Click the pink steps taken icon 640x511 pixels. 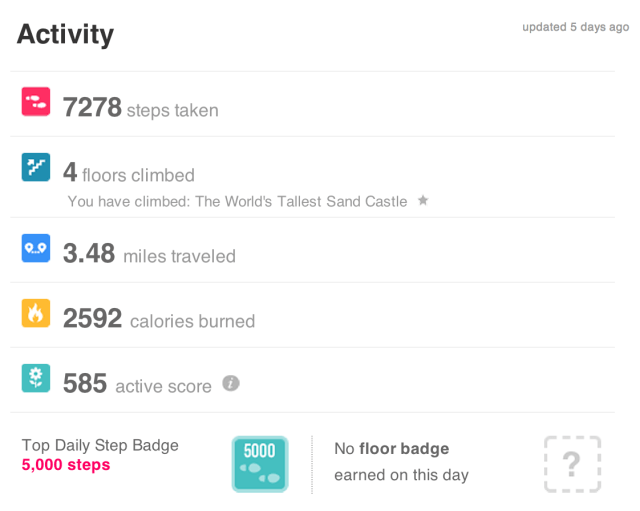click(36, 101)
